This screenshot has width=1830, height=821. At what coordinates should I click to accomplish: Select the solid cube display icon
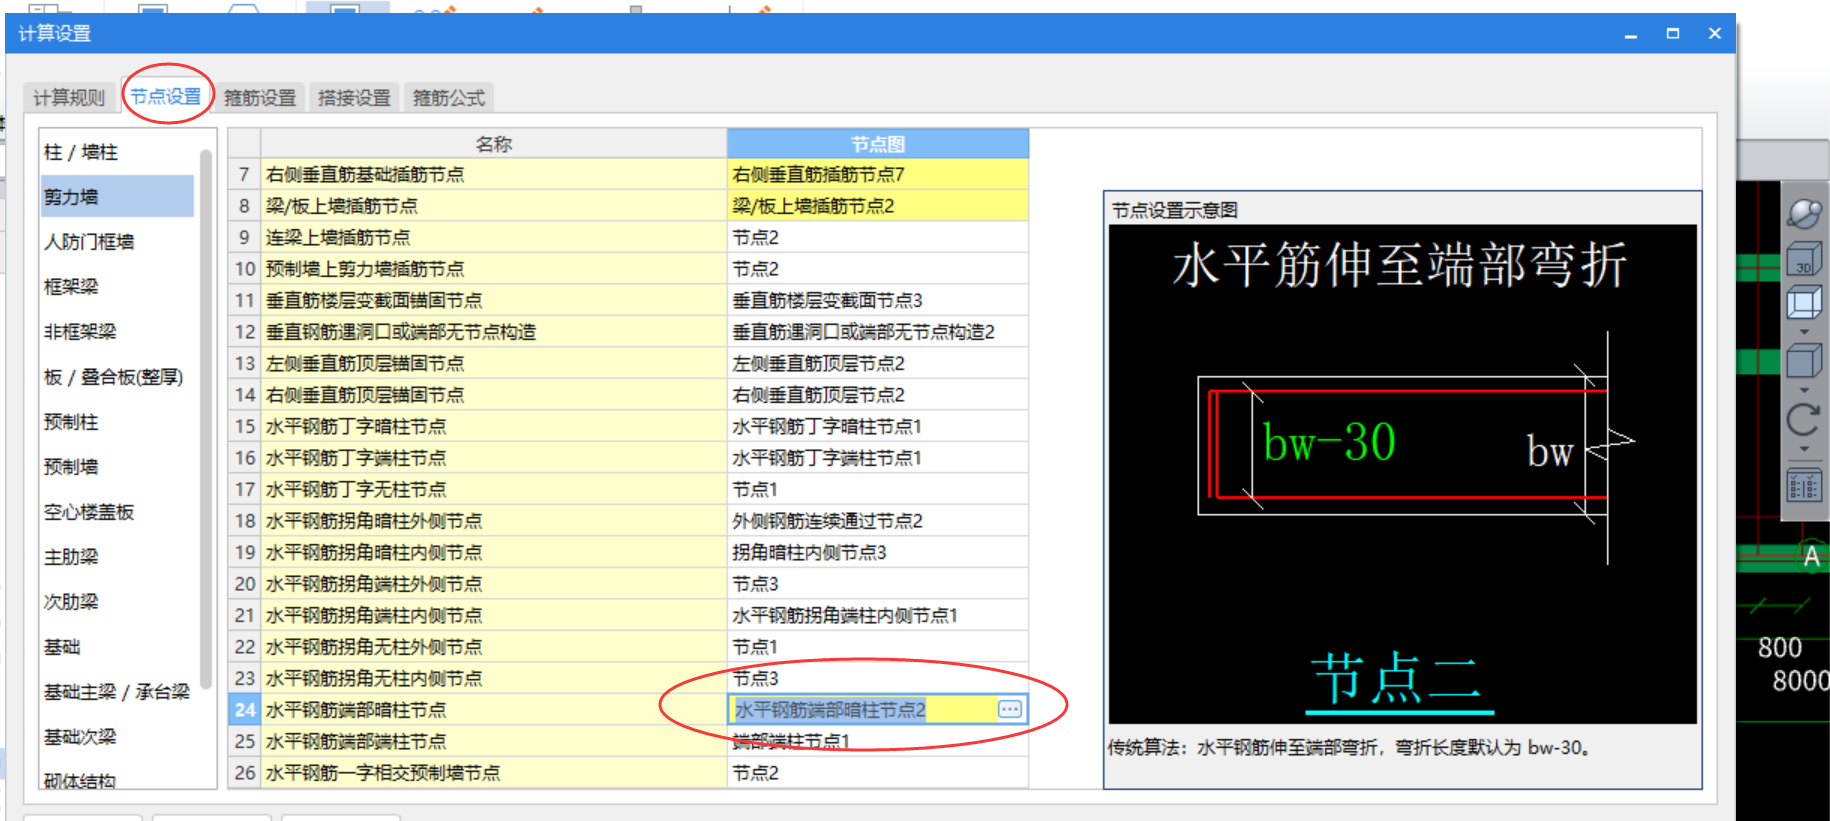1804,360
